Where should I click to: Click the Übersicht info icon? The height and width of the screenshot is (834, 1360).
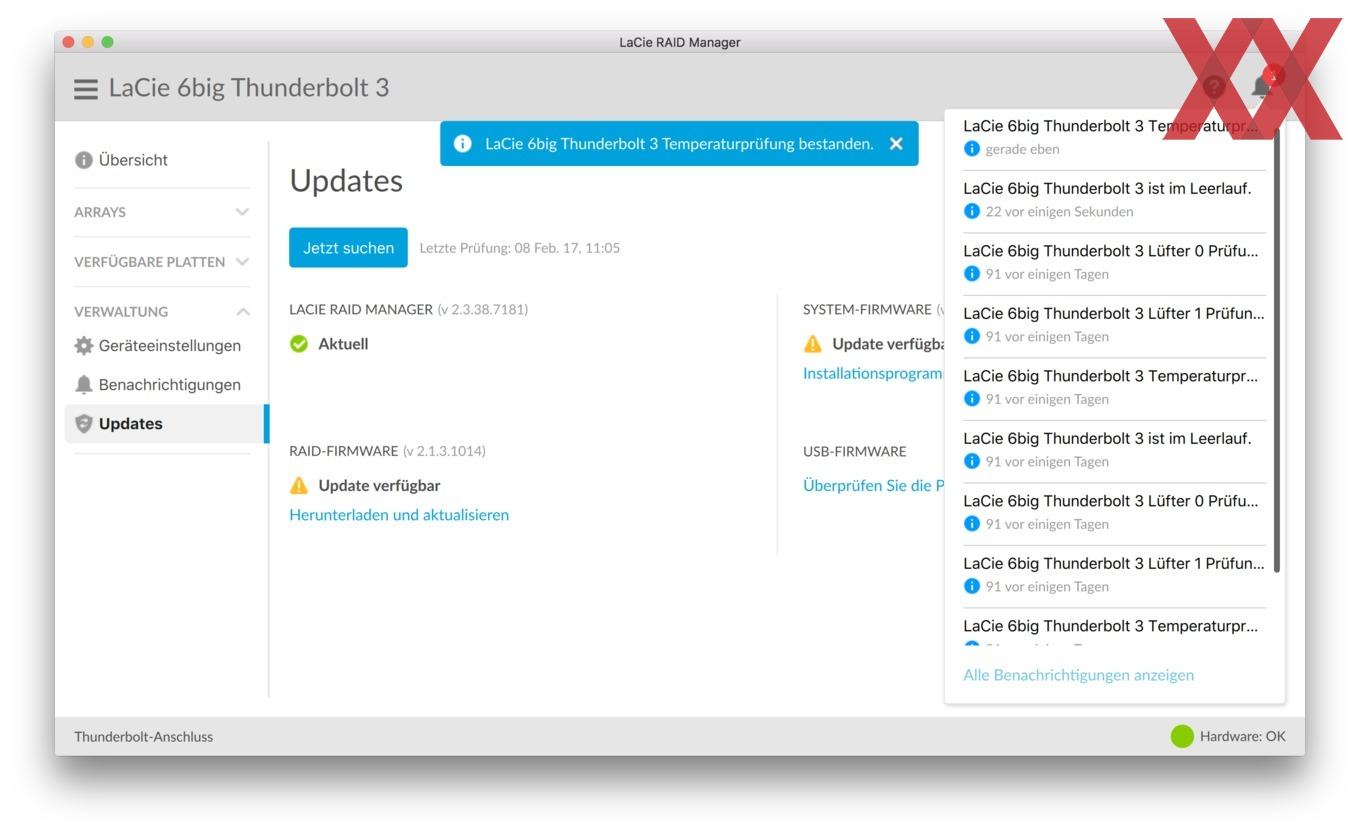coord(84,160)
